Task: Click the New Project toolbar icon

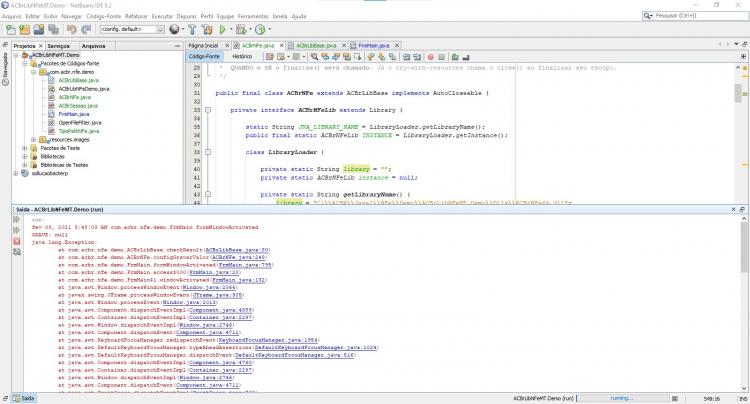Action: coord(24,30)
